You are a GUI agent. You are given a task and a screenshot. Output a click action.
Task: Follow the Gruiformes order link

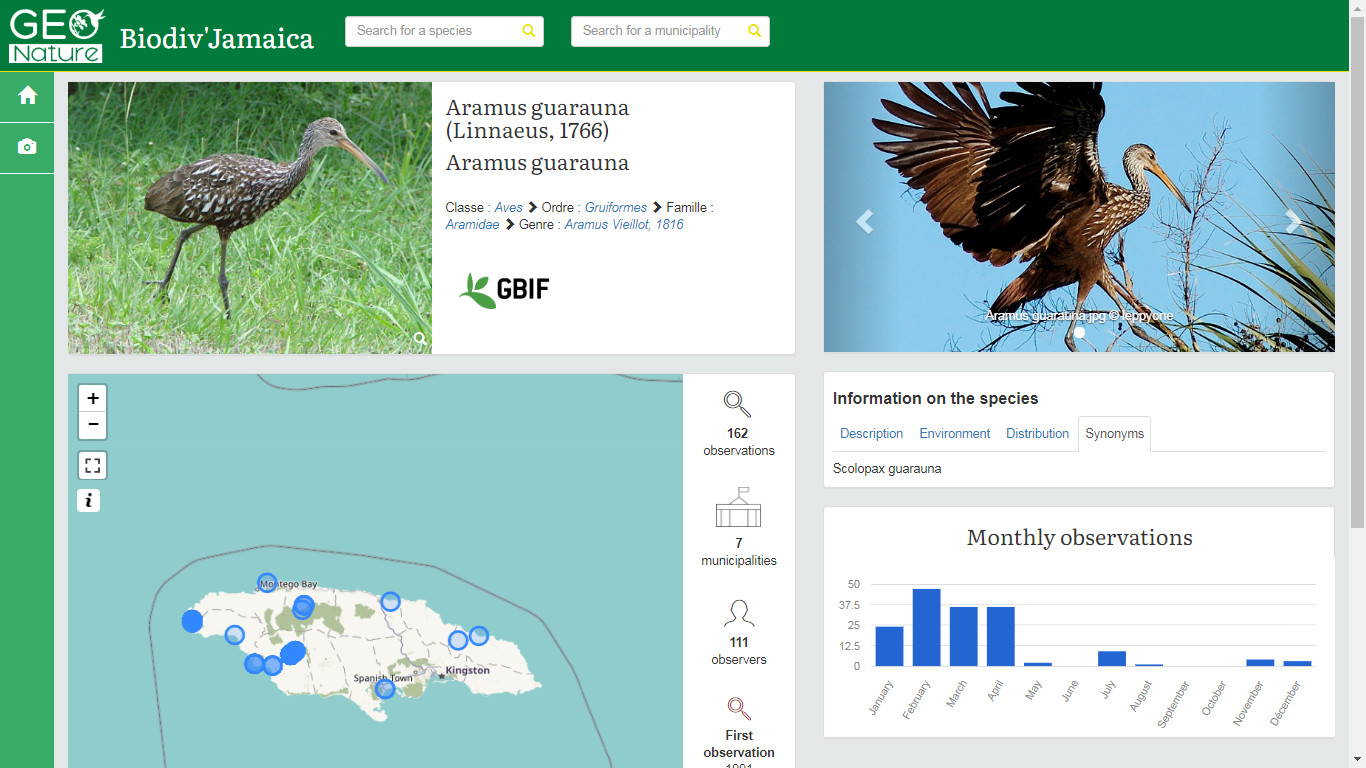[616, 208]
